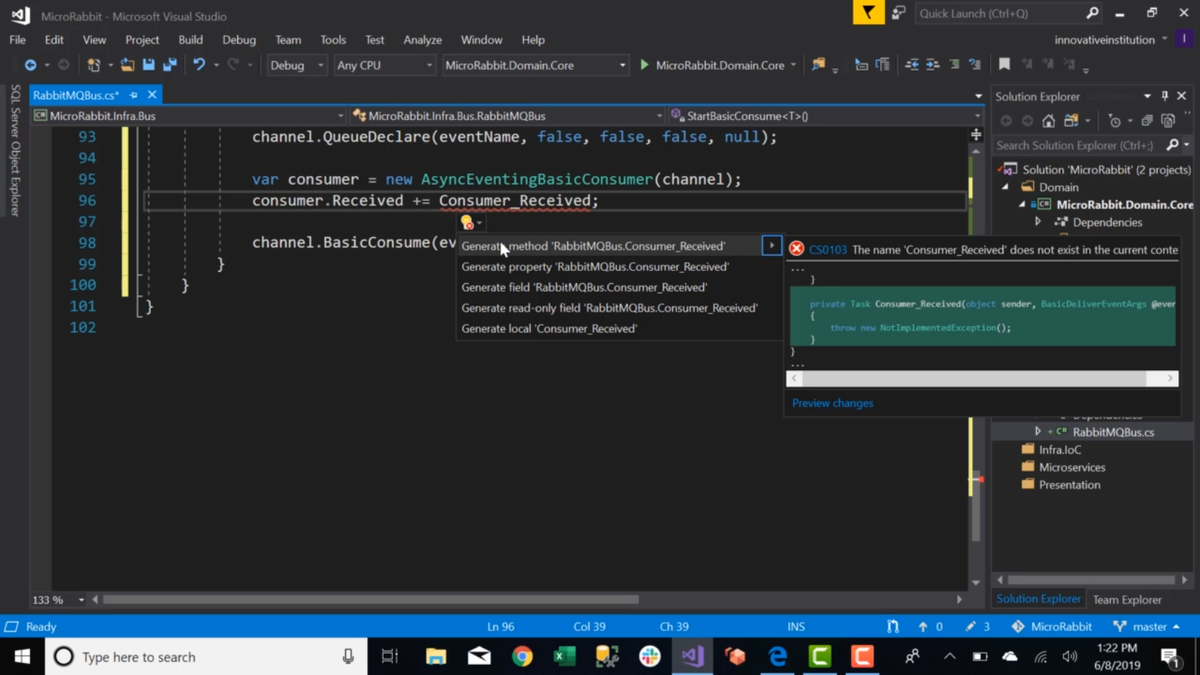Click the Home icon in Solution Explorer
The width and height of the screenshot is (1200, 675).
1048,121
